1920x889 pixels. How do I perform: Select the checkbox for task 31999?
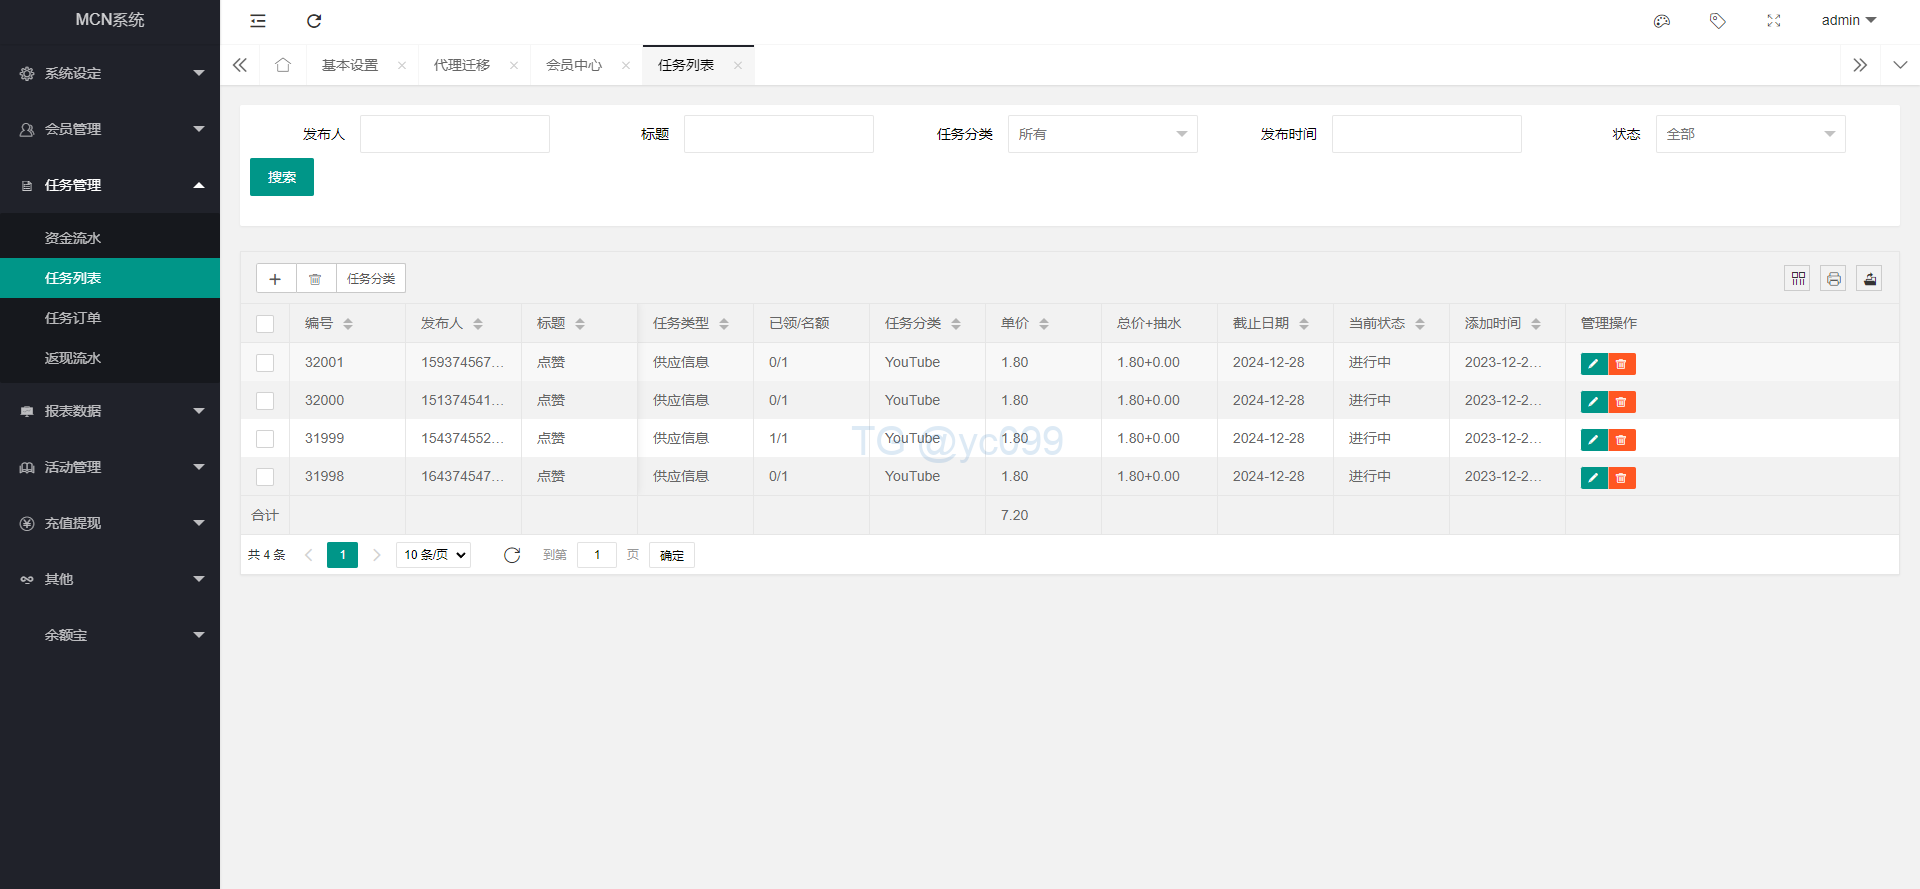tap(265, 439)
